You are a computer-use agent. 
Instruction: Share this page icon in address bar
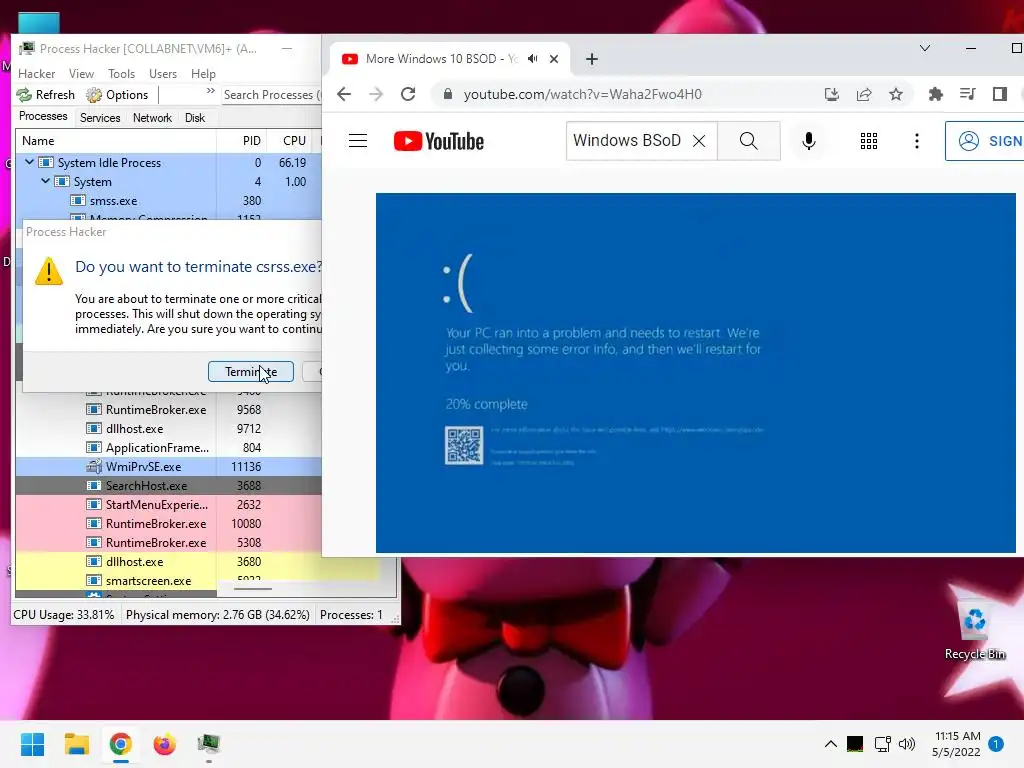864,94
